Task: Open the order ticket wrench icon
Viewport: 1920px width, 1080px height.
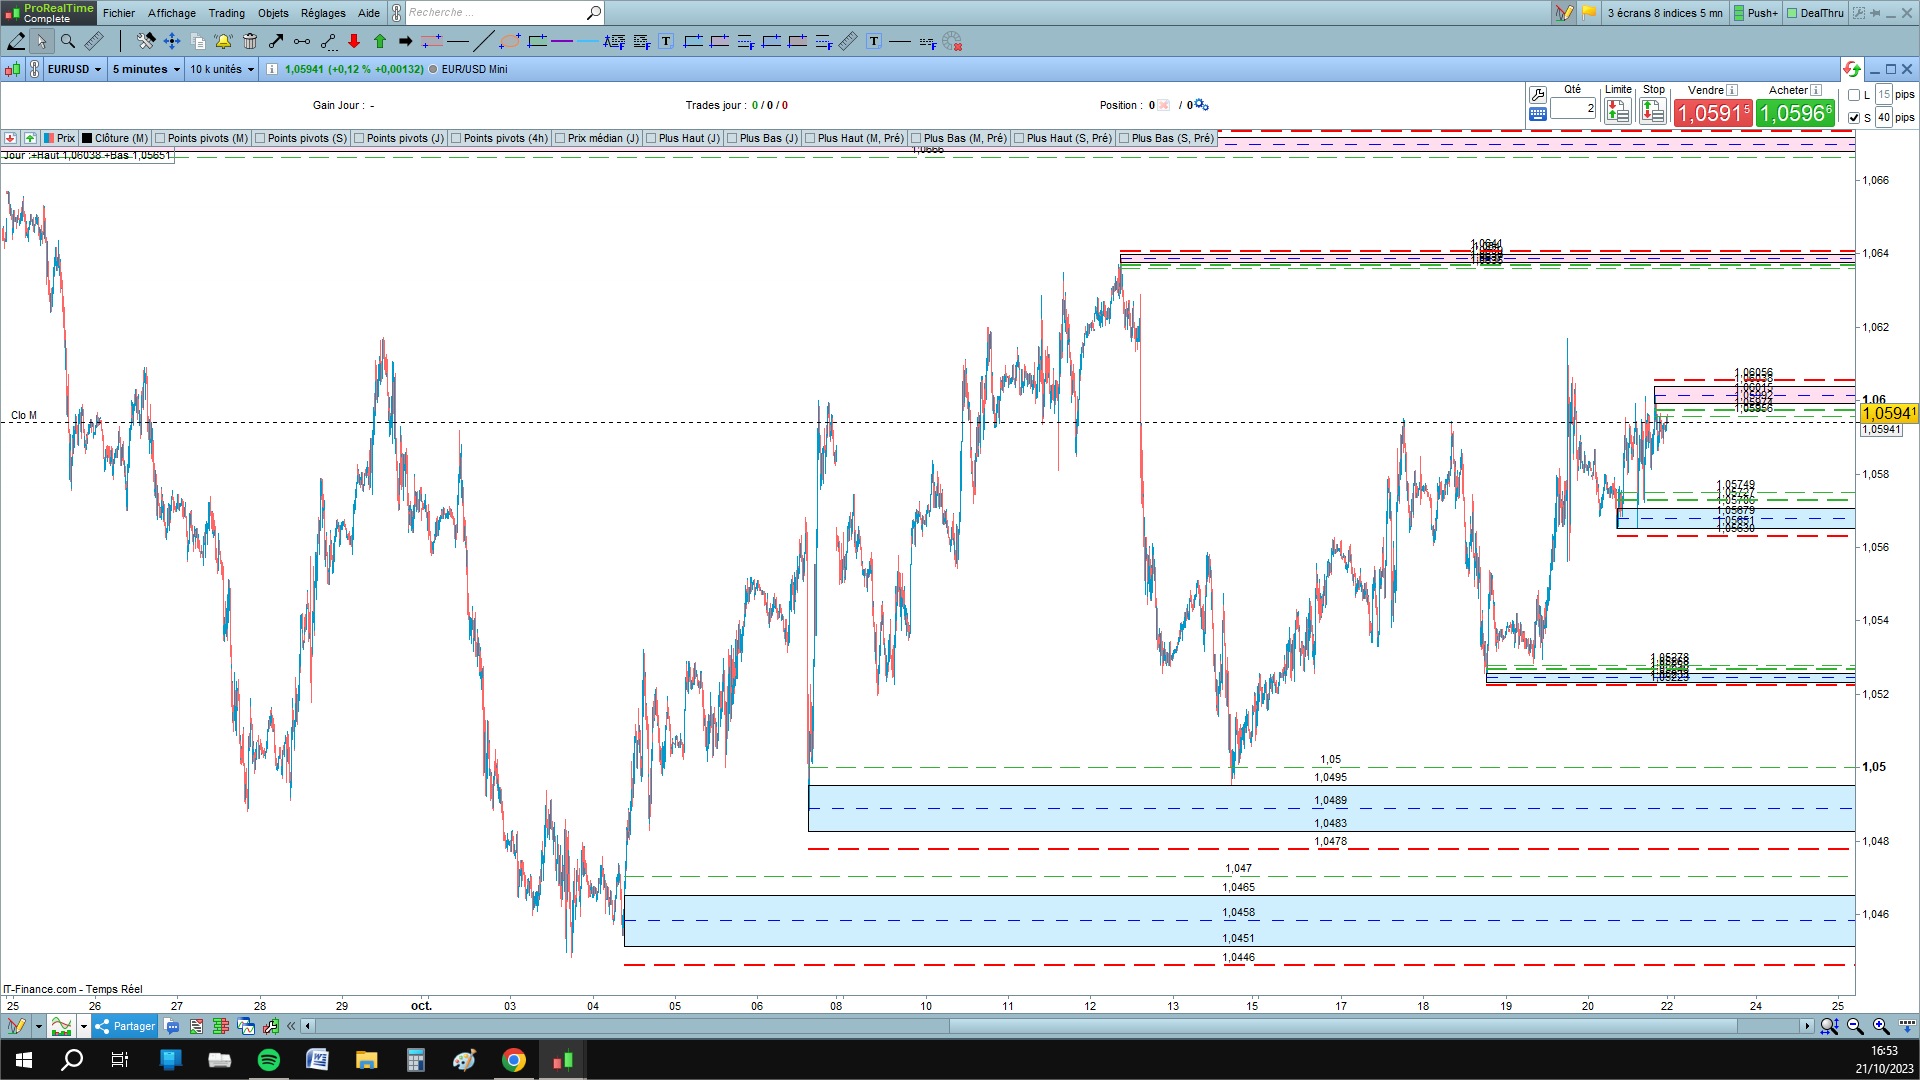Action: (x=1538, y=94)
